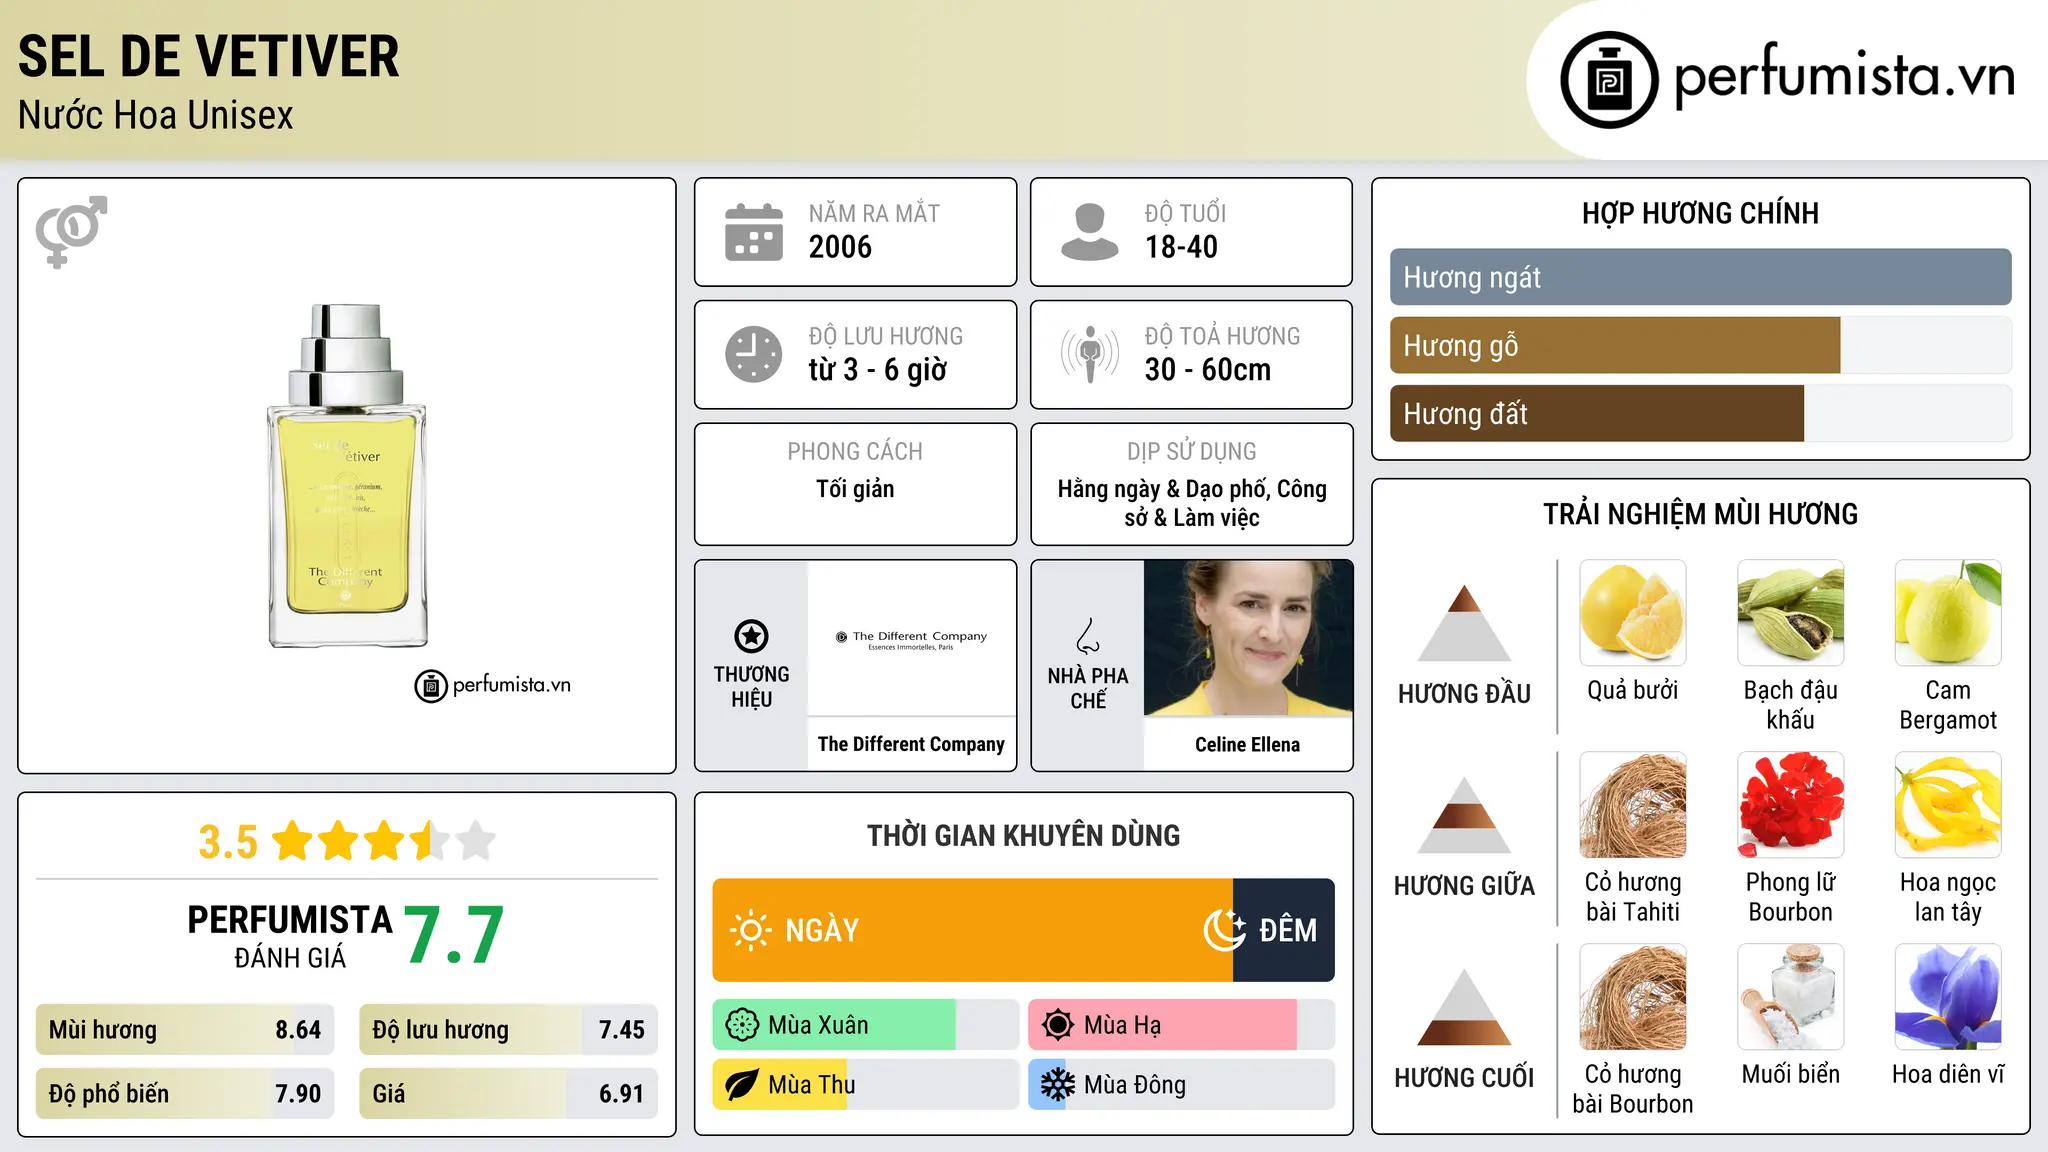The width and height of the screenshot is (2048, 1152).
Task: Click the top notes pyramid icon
Action: 1464,622
